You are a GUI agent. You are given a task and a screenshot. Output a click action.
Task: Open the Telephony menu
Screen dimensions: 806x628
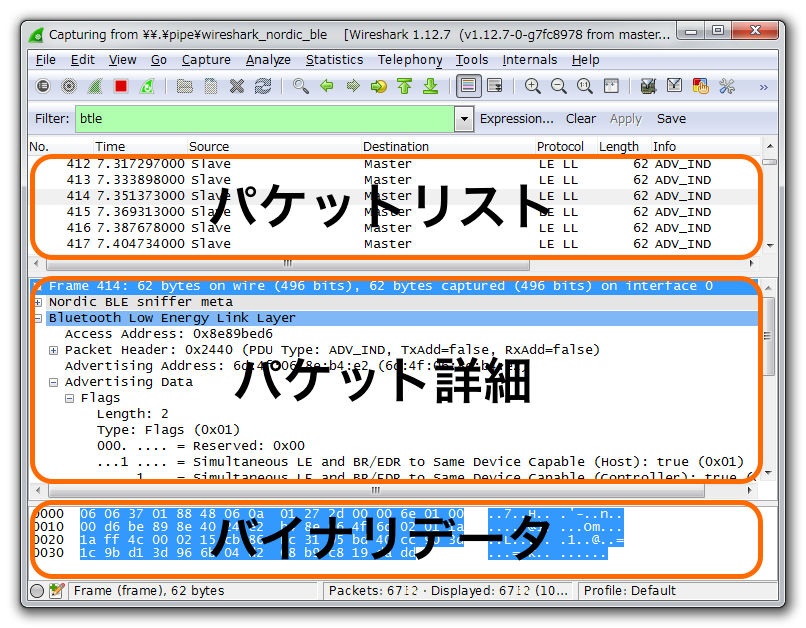pos(410,60)
